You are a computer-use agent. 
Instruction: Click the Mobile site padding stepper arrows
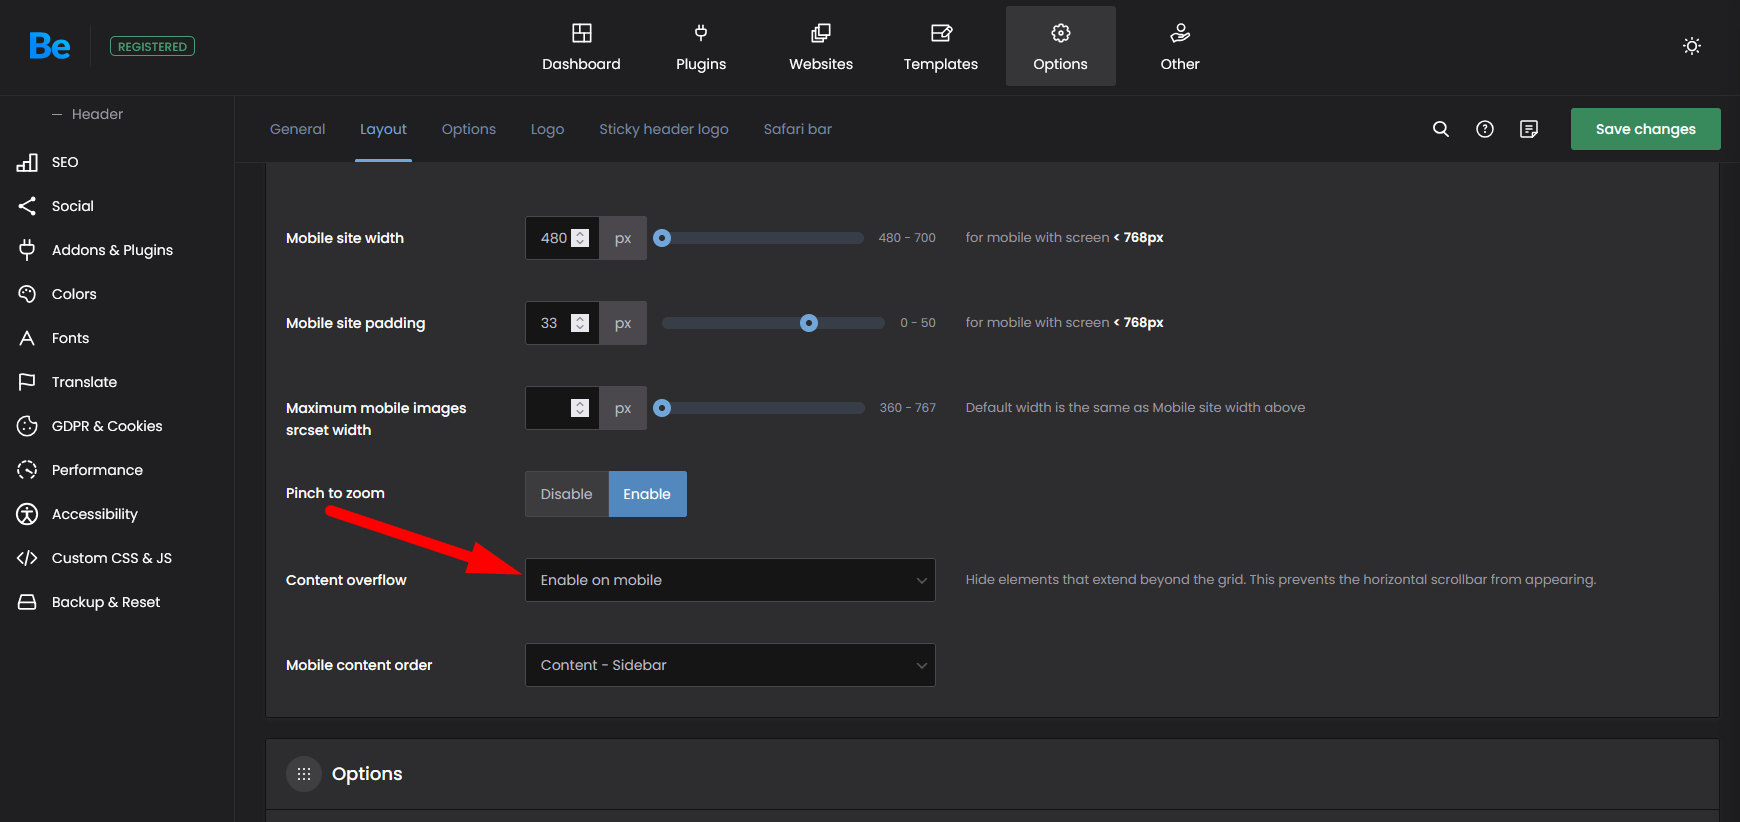point(580,323)
